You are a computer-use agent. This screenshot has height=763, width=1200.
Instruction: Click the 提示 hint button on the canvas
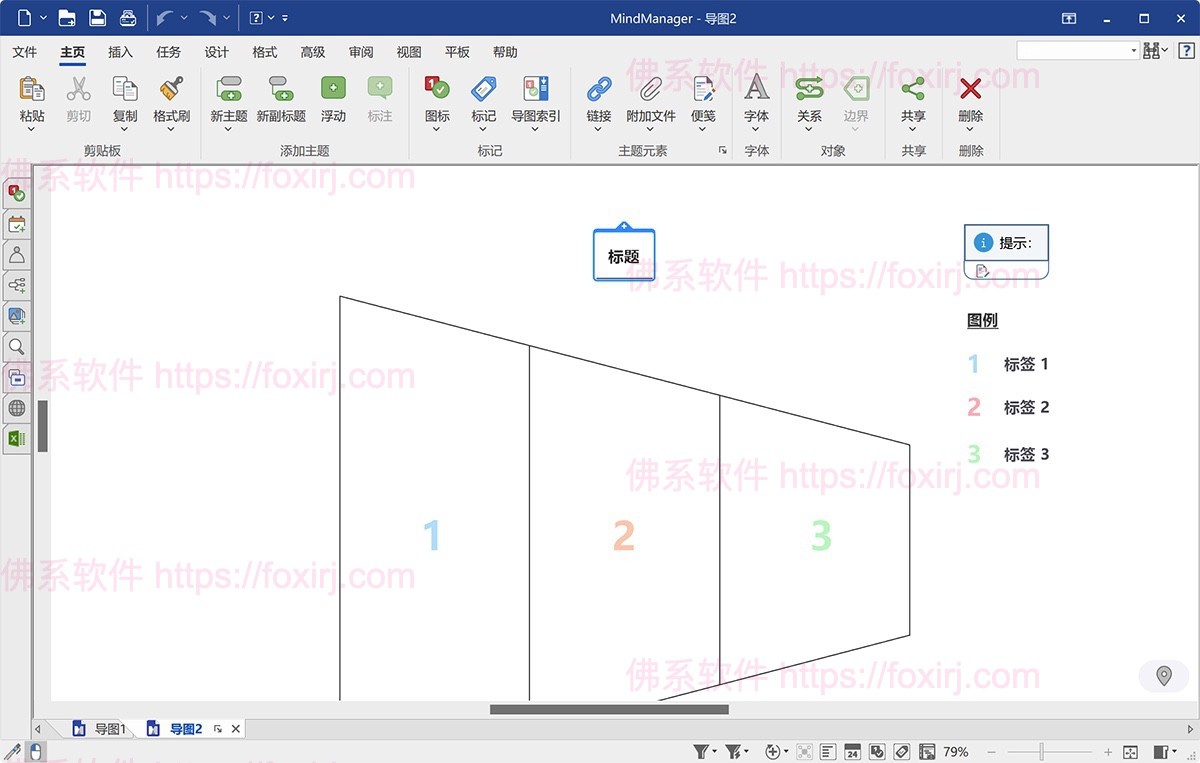(x=1006, y=241)
